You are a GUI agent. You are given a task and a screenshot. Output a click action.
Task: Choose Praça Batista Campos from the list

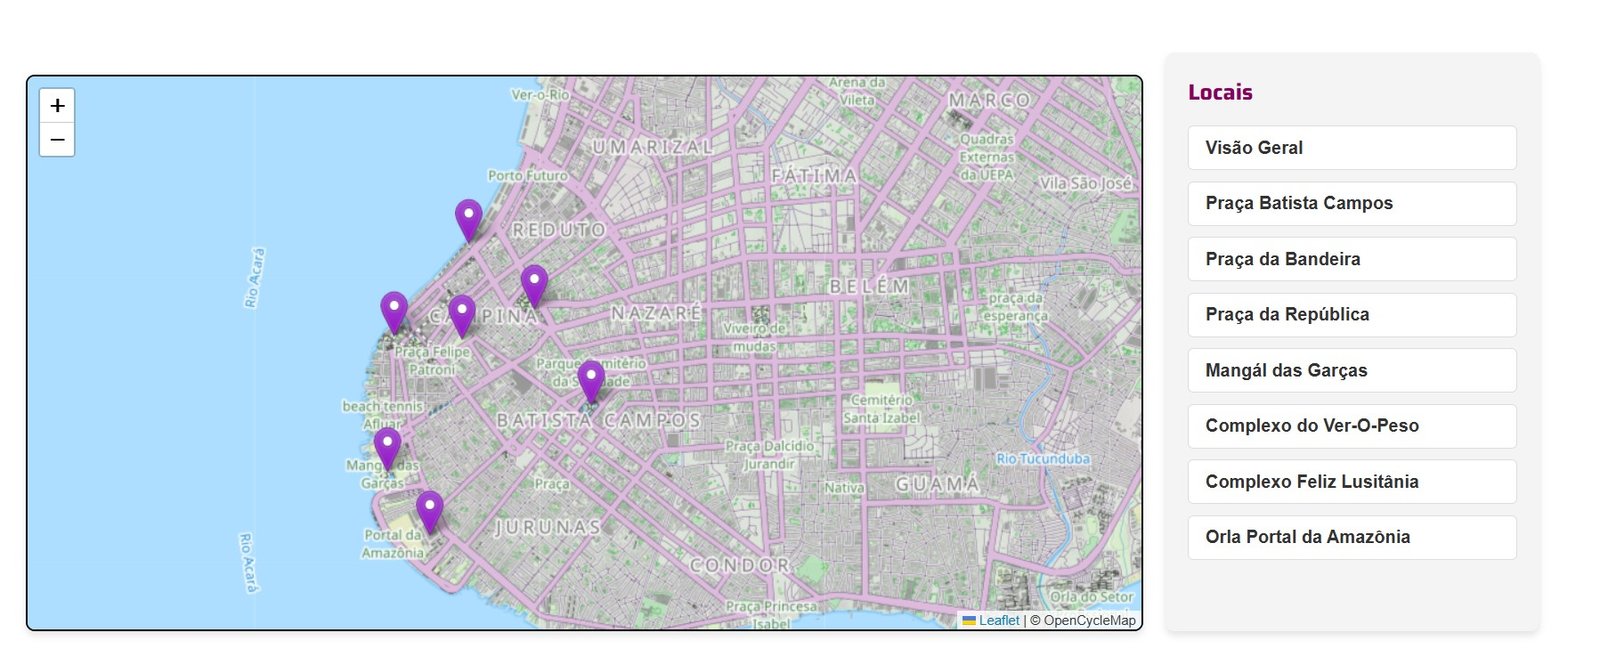pyautogui.click(x=1351, y=203)
